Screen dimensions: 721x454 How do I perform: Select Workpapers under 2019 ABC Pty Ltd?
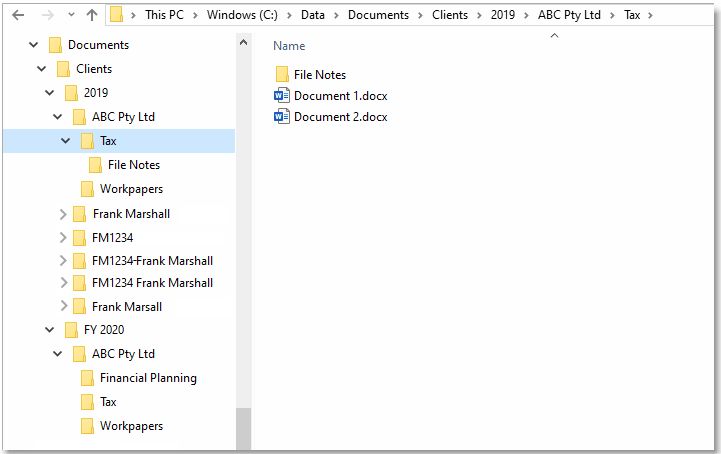click(x=132, y=189)
